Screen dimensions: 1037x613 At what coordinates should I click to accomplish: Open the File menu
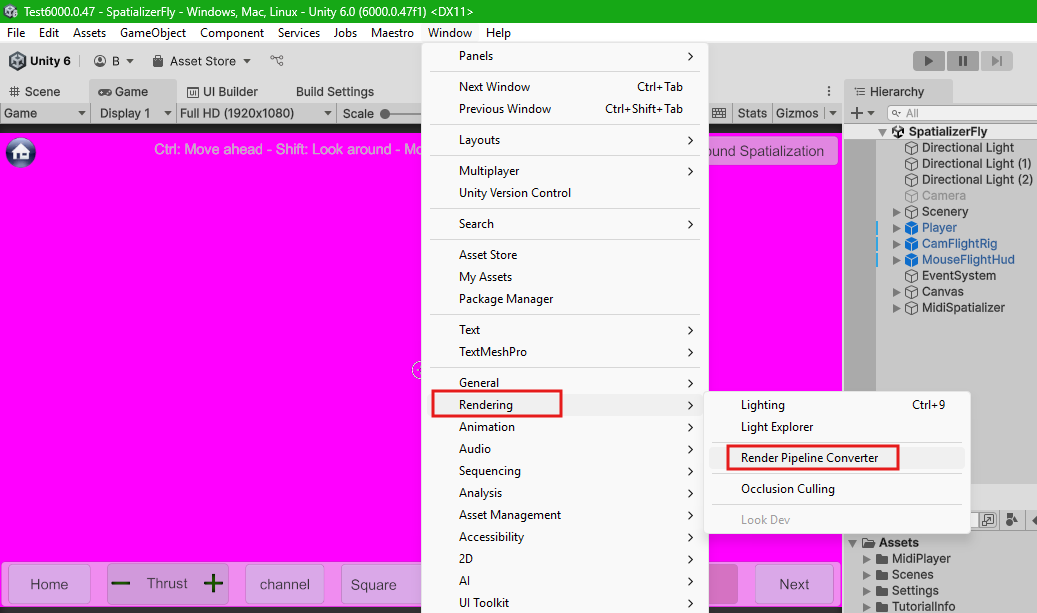coord(16,32)
